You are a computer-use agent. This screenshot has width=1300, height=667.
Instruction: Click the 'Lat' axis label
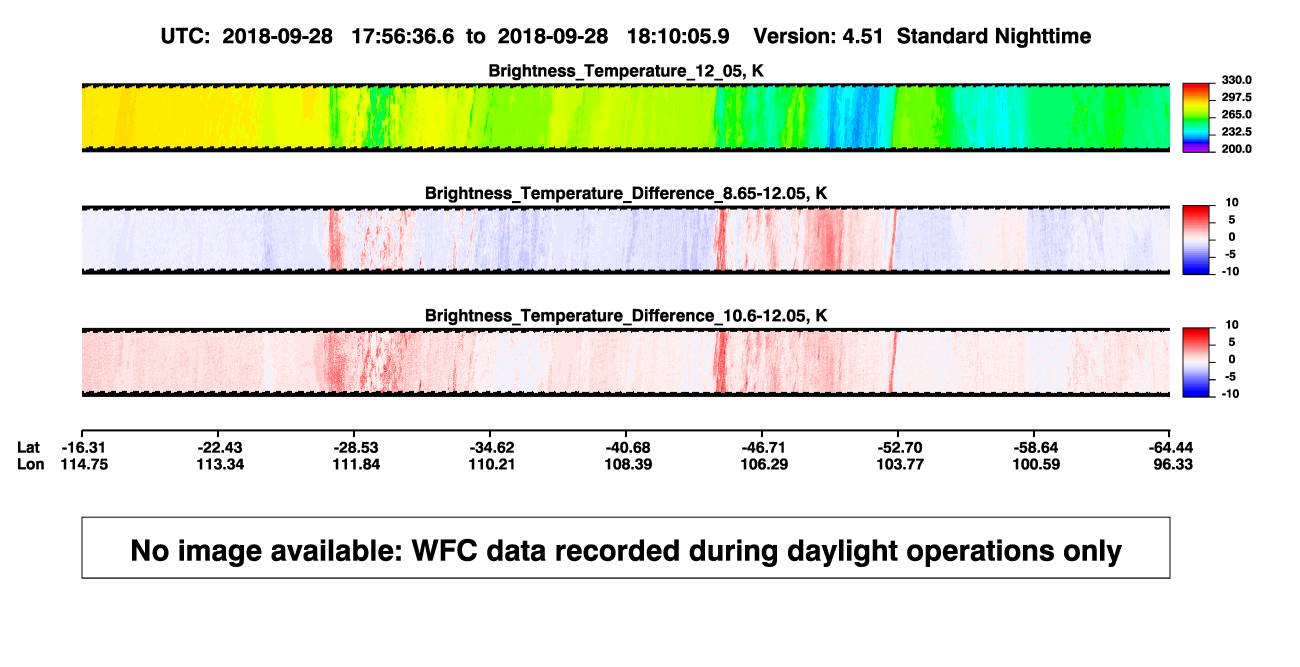click(x=28, y=447)
